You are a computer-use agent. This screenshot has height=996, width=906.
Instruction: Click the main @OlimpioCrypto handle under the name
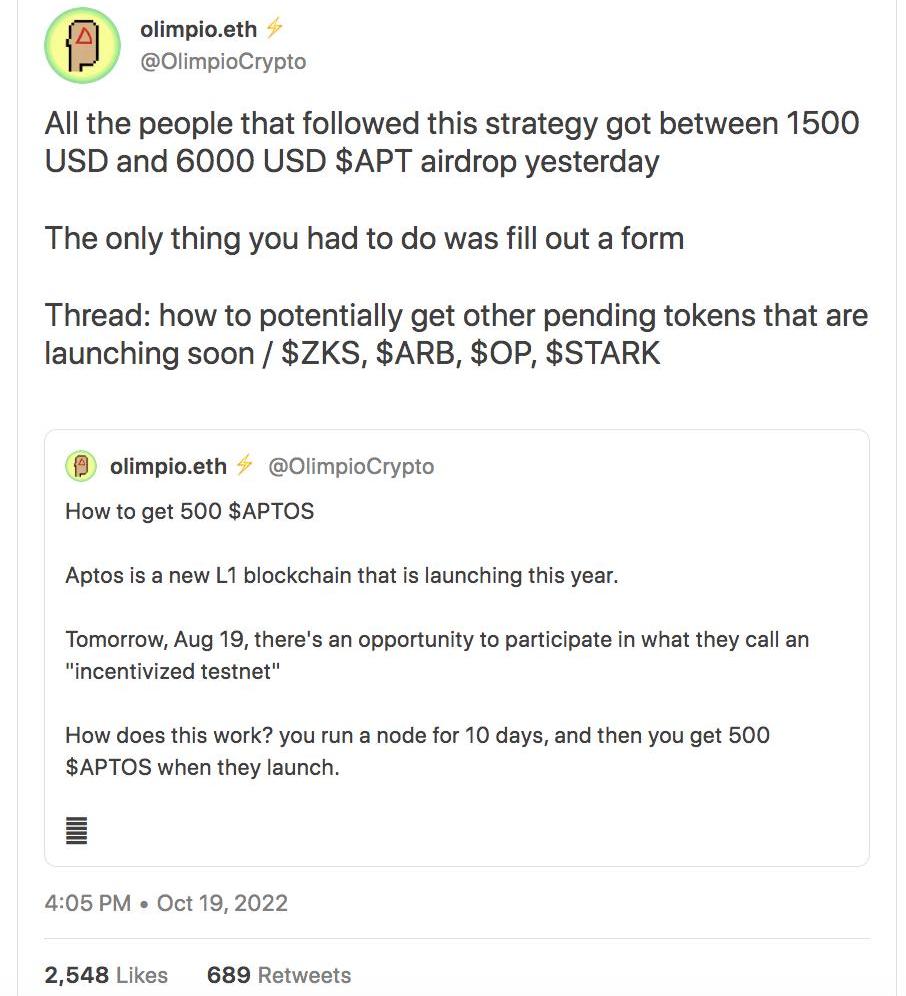click(223, 62)
